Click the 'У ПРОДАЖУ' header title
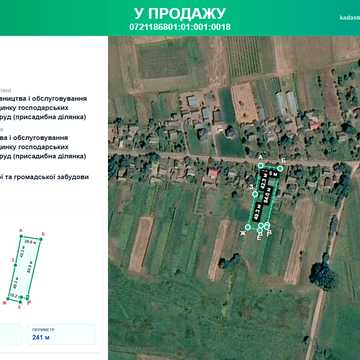360x360 pixels. coord(180,14)
